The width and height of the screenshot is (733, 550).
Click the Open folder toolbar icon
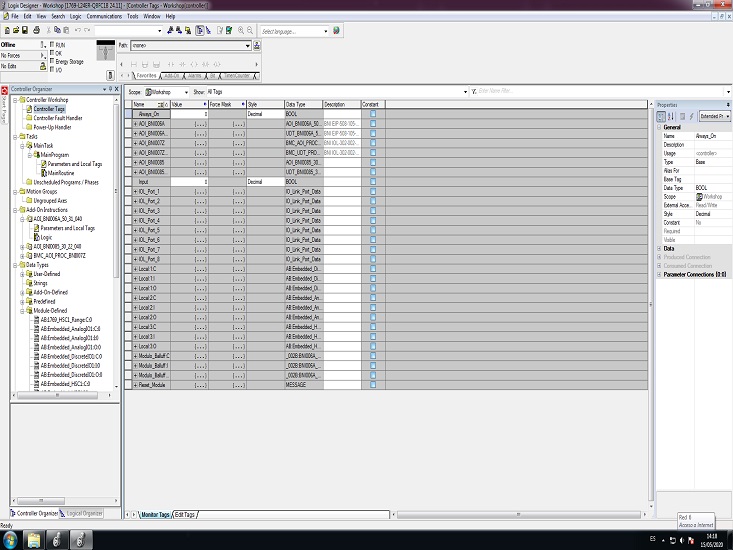15,31
